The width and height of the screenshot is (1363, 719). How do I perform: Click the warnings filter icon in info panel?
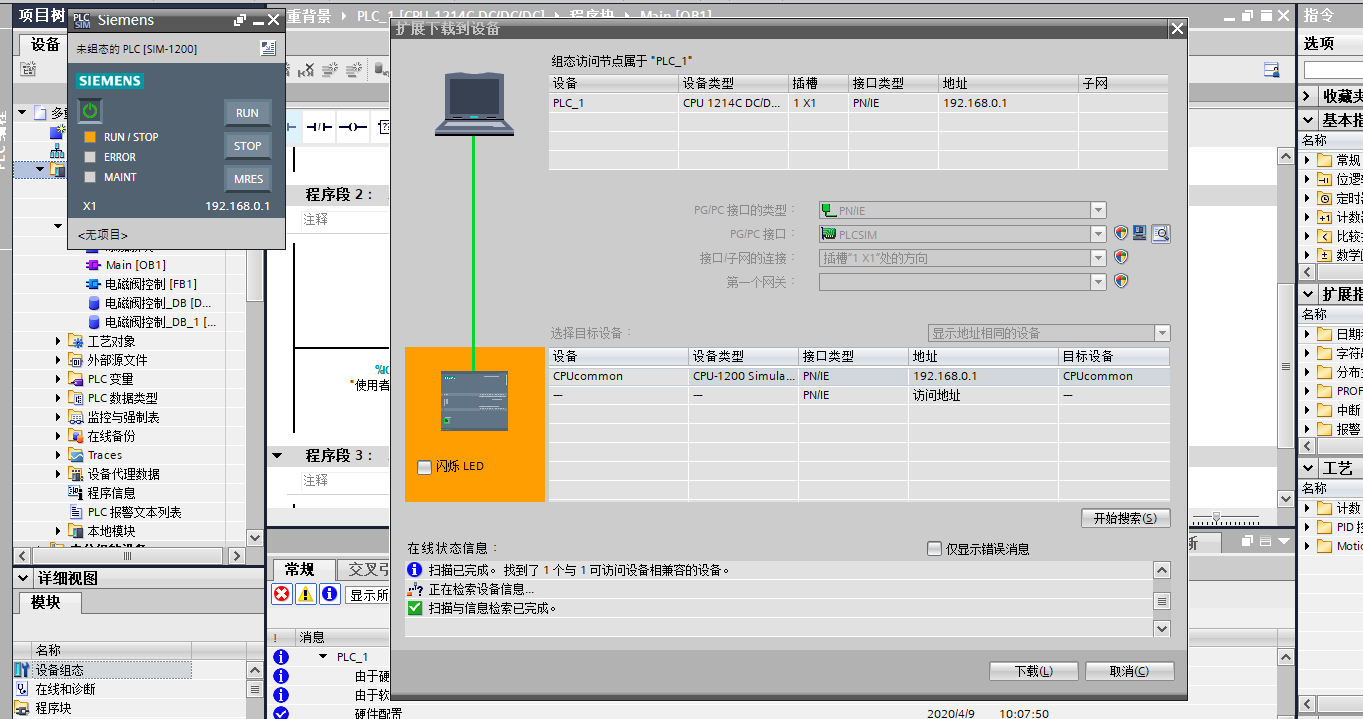click(305, 595)
